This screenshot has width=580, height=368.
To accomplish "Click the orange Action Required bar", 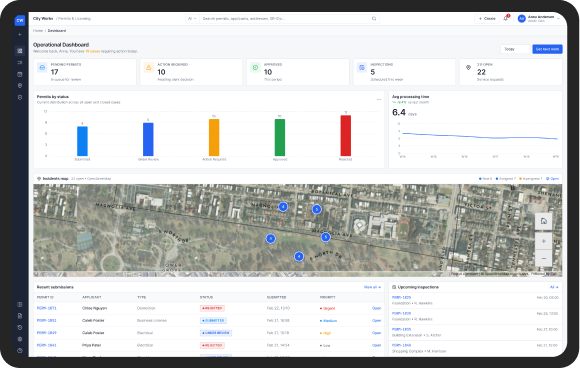I will (x=214, y=137).
